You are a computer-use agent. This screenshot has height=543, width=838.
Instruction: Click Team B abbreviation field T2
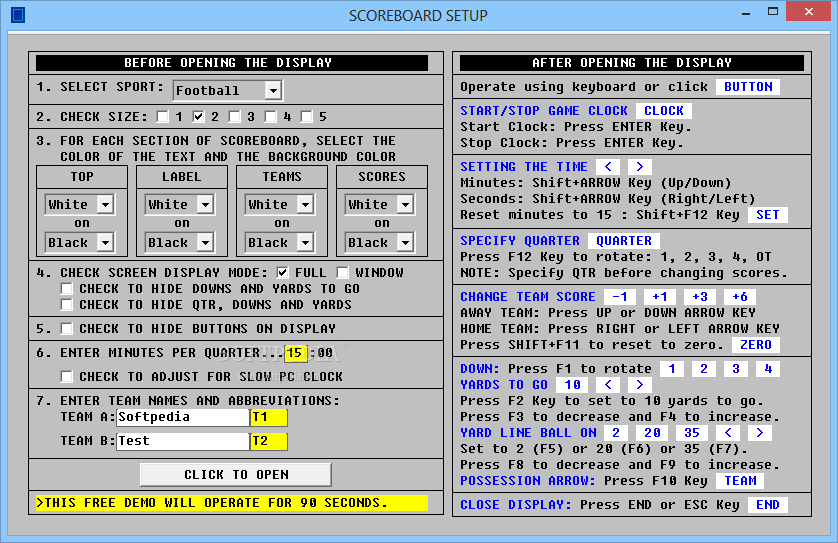tap(269, 441)
